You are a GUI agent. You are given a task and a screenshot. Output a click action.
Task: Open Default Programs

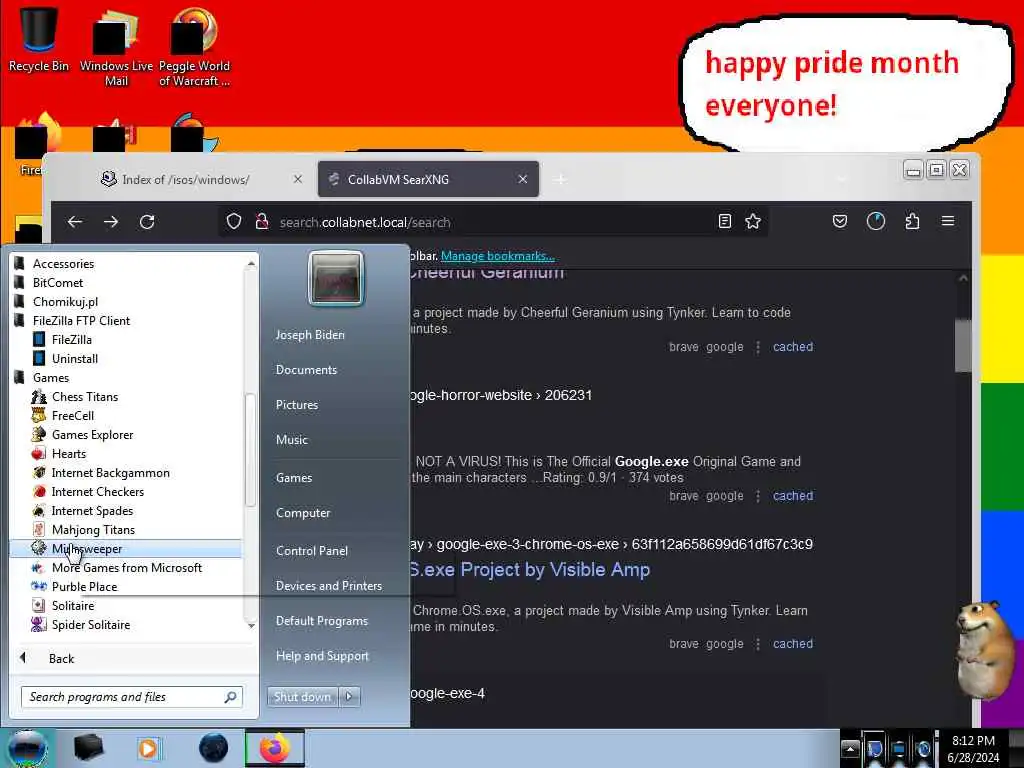pos(322,620)
